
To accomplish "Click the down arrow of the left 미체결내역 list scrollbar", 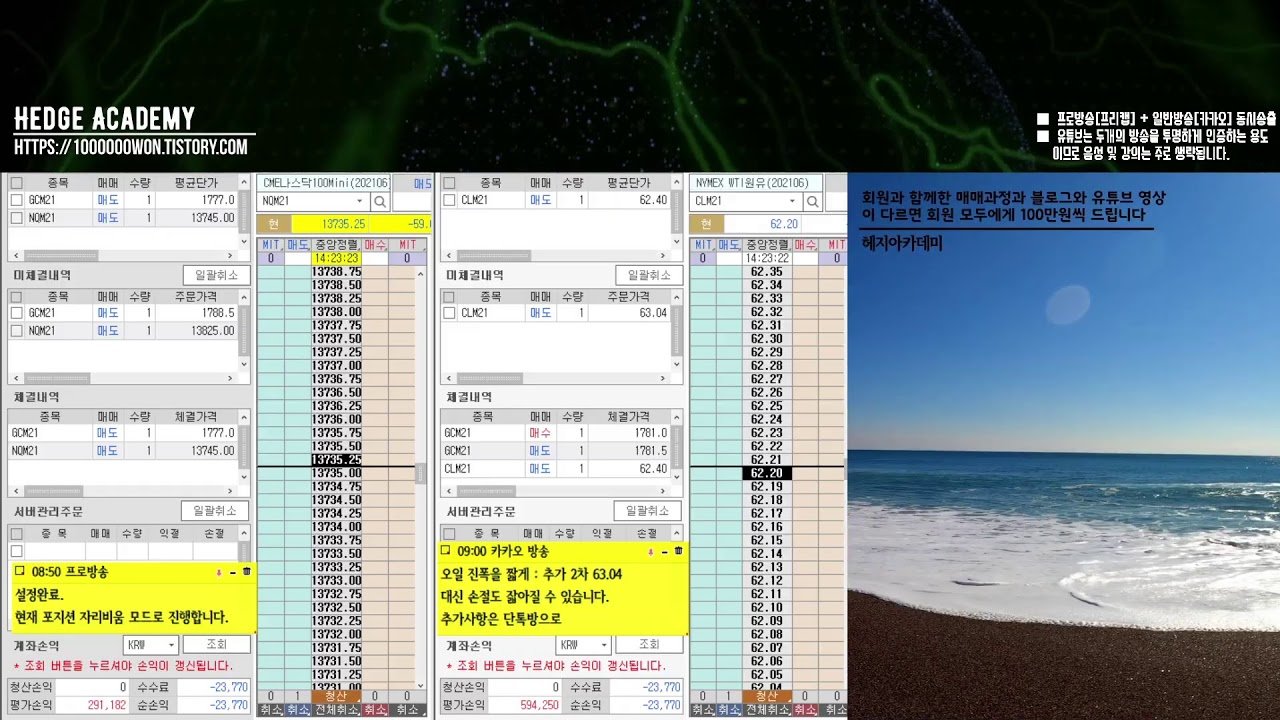I will click(244, 366).
